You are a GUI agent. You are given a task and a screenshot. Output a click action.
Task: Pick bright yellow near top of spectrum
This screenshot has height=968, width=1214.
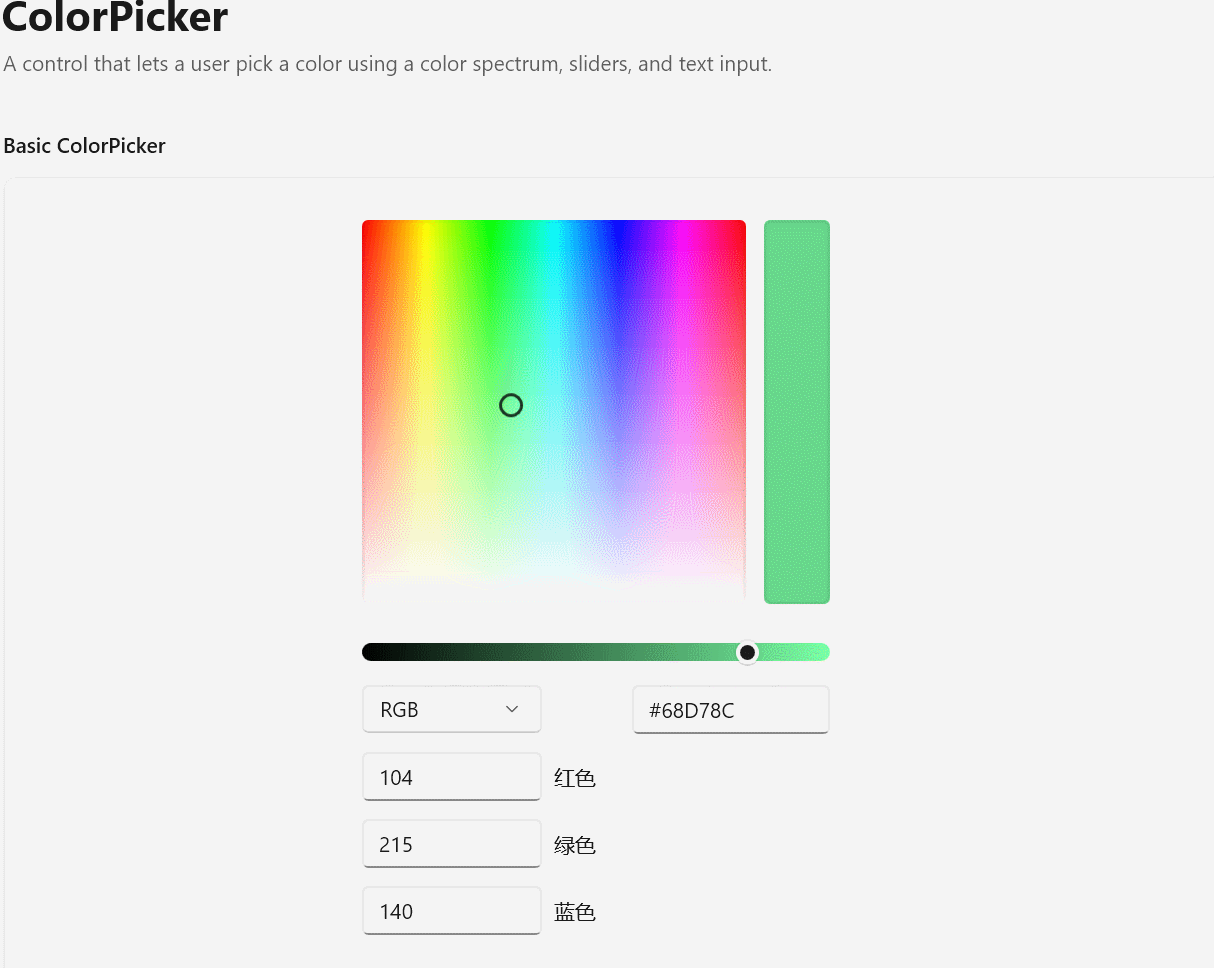pyautogui.click(x=426, y=230)
